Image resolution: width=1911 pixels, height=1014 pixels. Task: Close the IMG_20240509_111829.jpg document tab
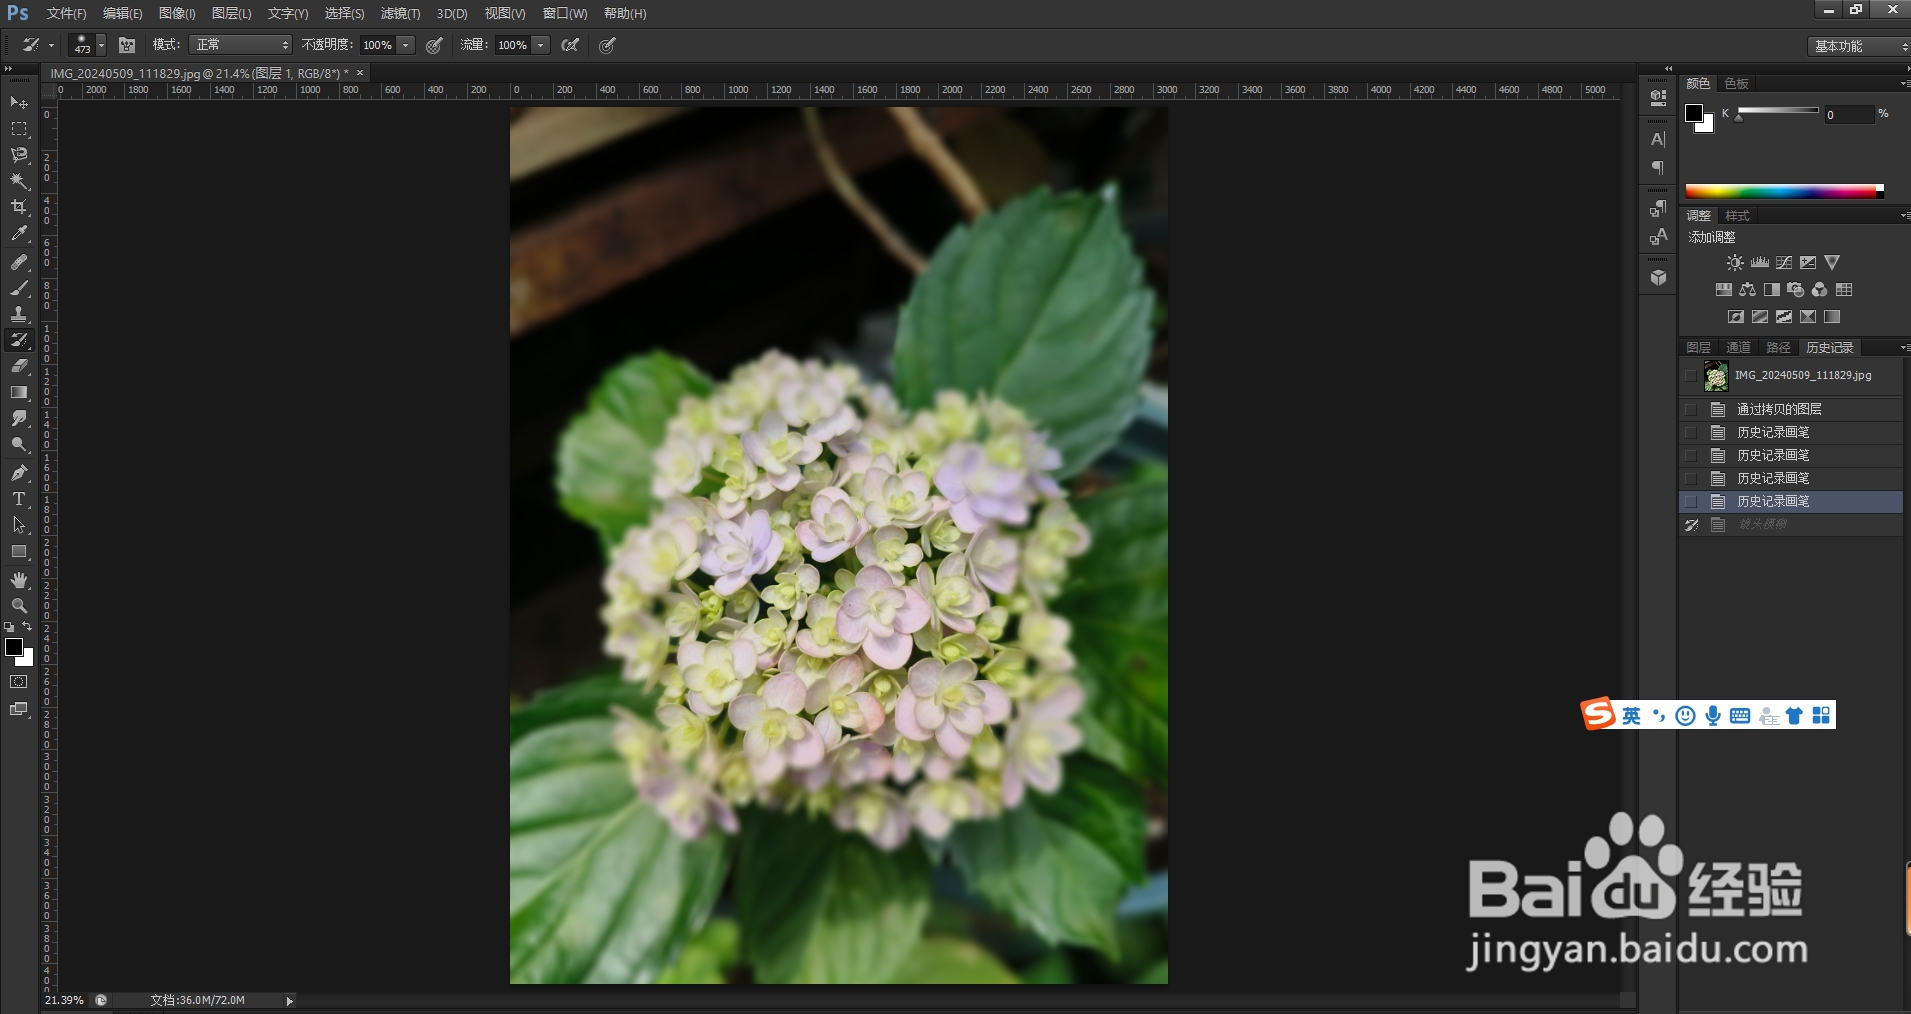coord(360,73)
